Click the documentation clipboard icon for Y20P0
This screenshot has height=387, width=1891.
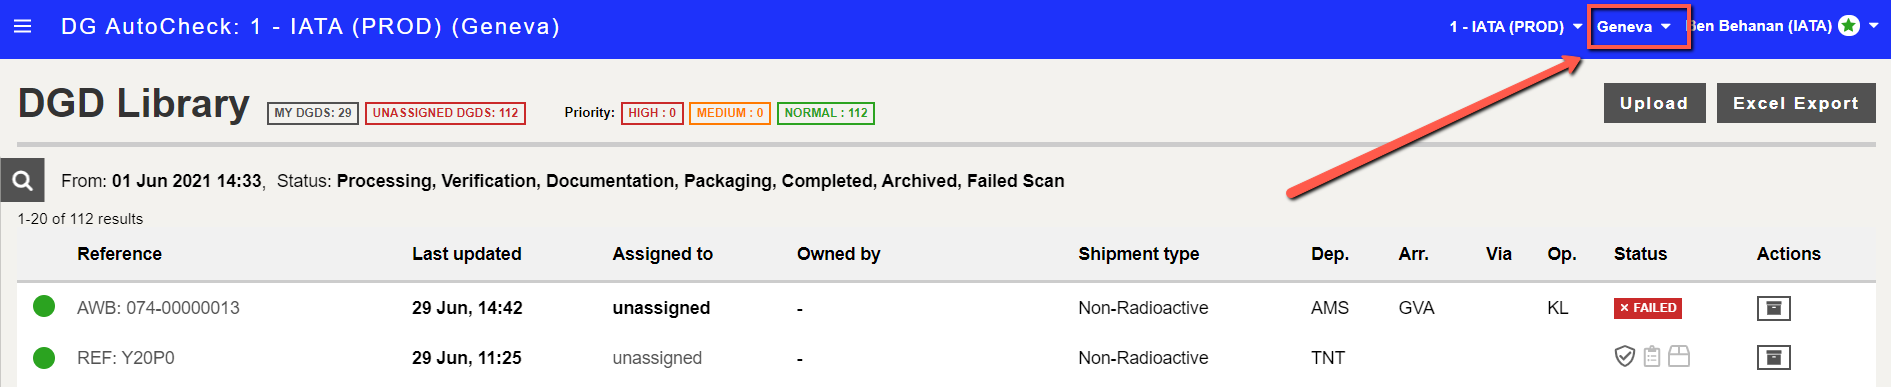coord(1652,356)
